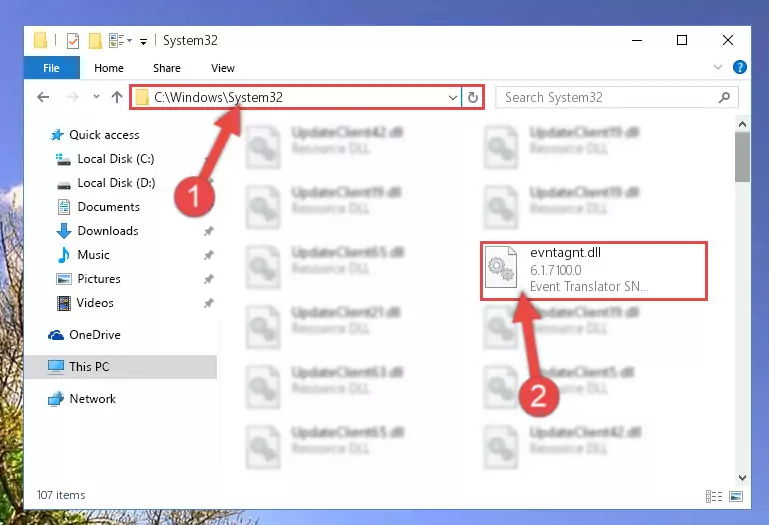
Task: Switch to the Home ribbon tab
Action: pos(109,68)
